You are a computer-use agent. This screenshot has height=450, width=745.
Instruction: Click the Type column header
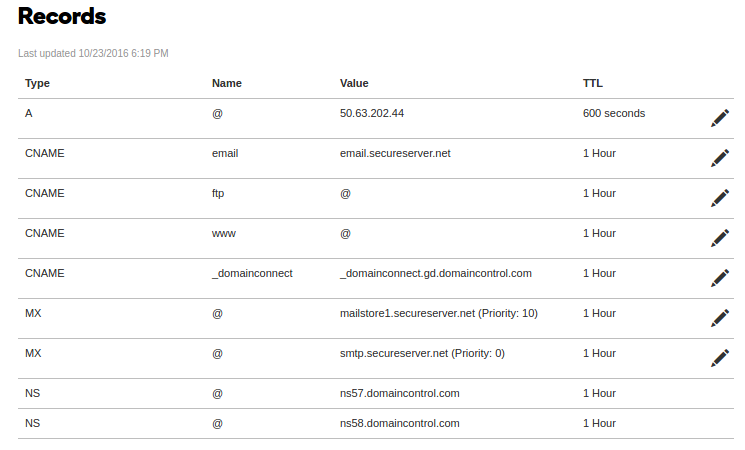point(37,83)
